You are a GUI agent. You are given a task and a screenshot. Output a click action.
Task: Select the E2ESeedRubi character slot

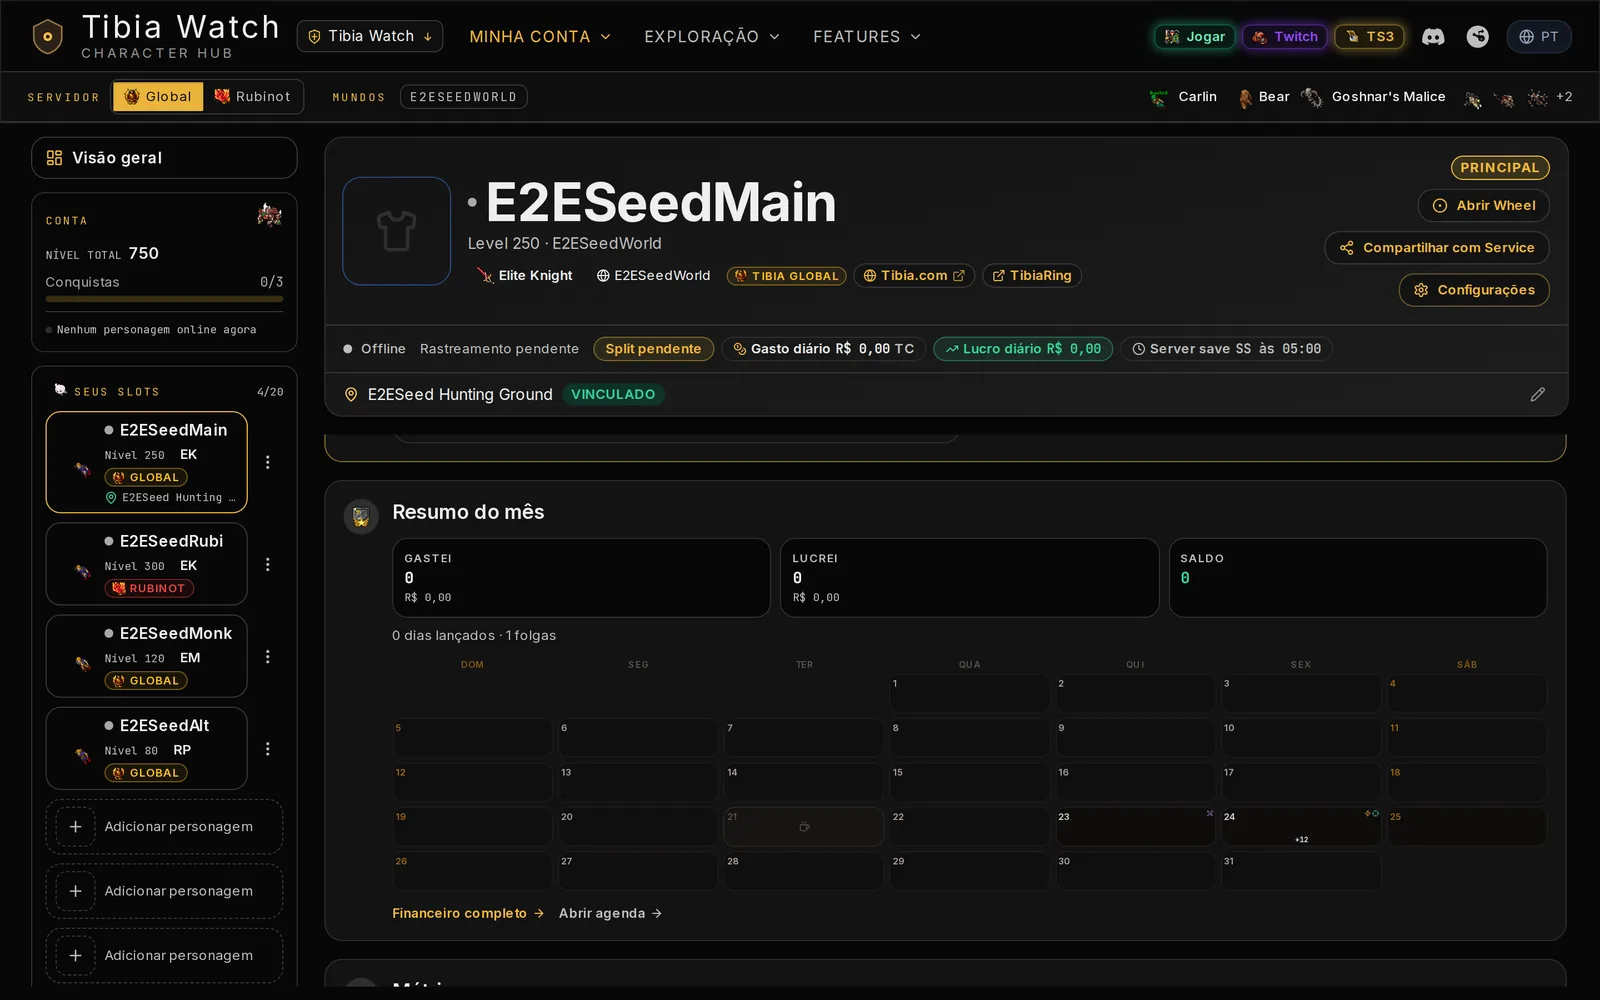click(x=147, y=564)
